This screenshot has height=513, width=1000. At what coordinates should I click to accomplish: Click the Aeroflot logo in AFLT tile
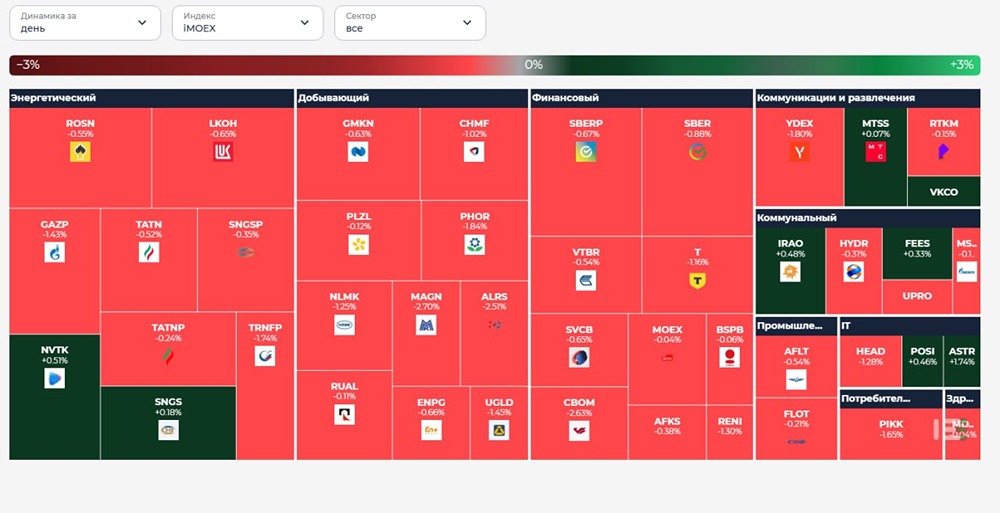point(796,380)
